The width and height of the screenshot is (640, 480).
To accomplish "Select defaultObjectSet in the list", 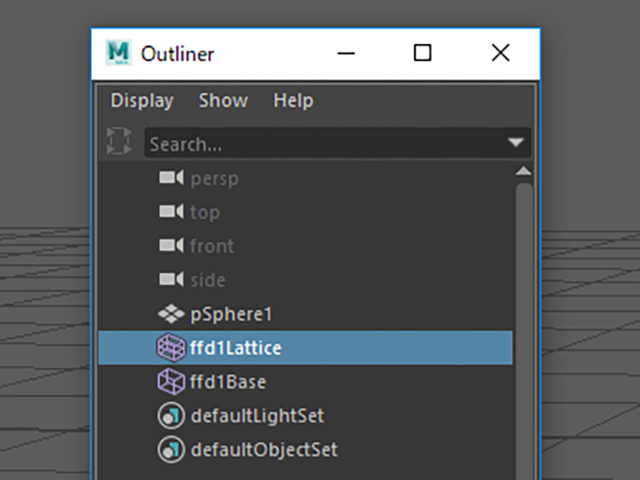I will click(264, 450).
